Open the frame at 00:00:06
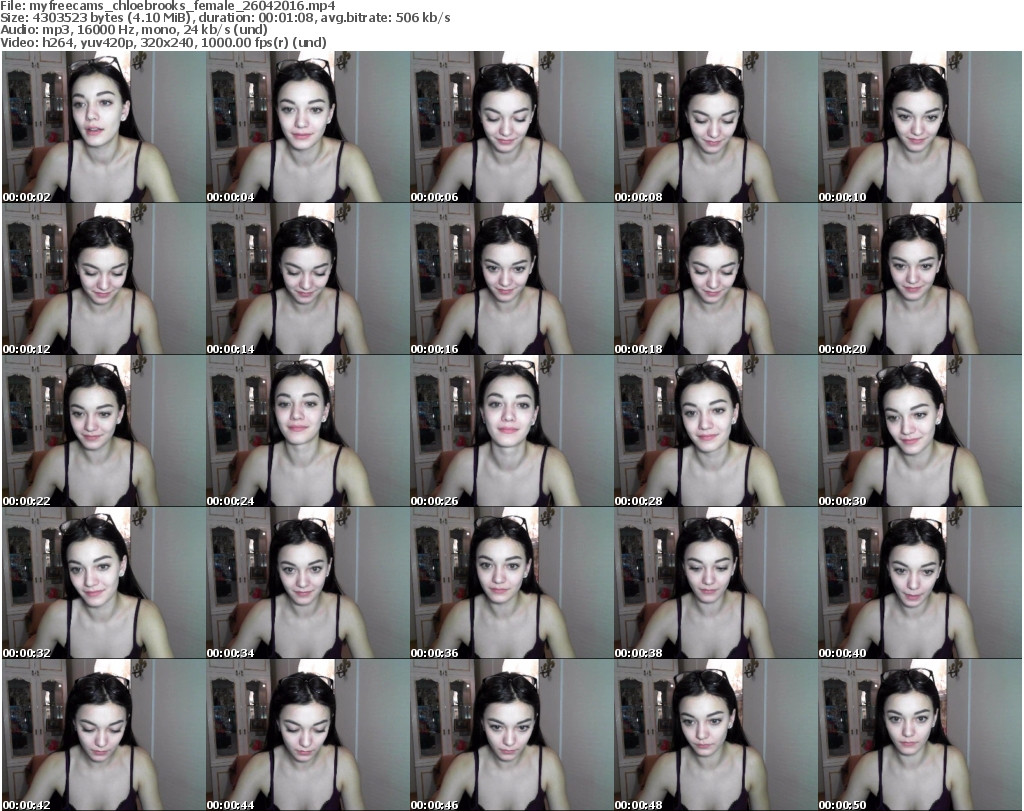Screen dimensions: 1024x811 point(511,127)
